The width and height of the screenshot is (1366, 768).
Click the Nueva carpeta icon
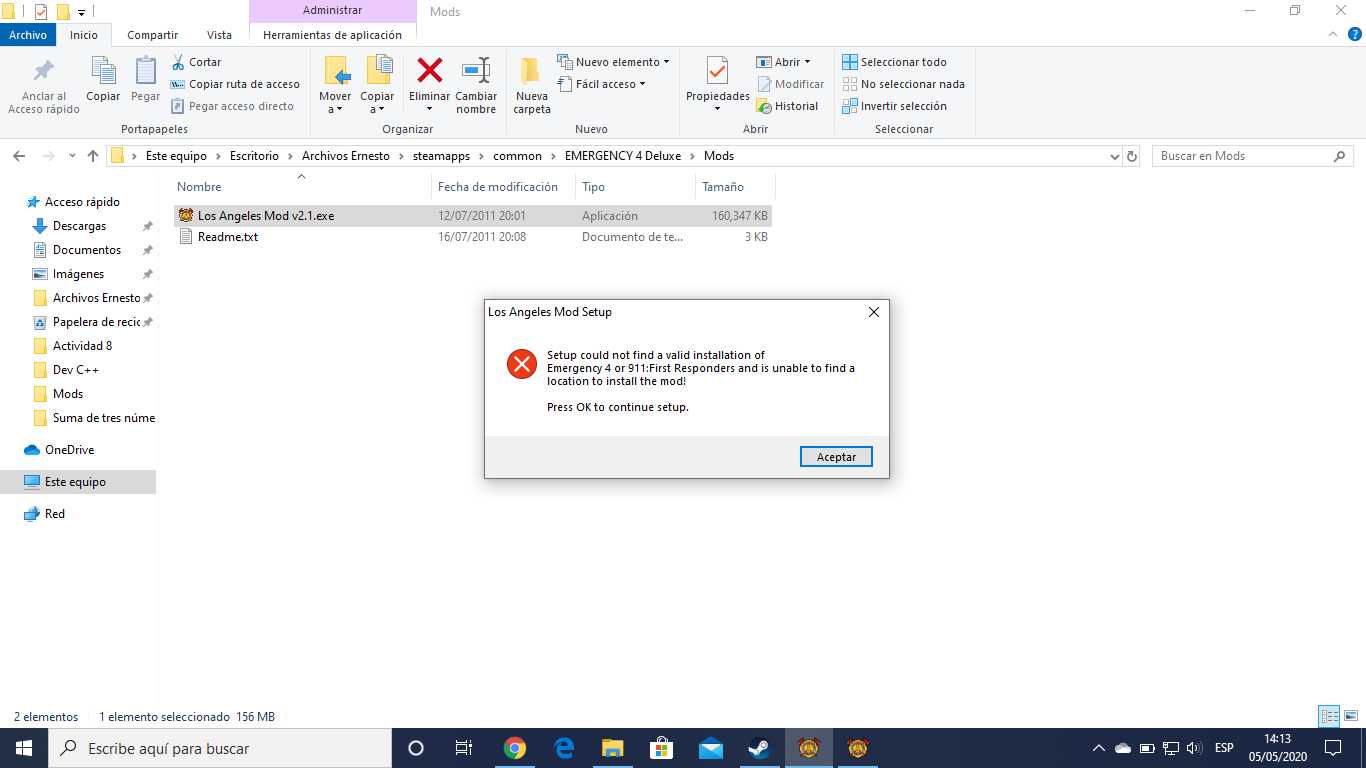tap(532, 70)
